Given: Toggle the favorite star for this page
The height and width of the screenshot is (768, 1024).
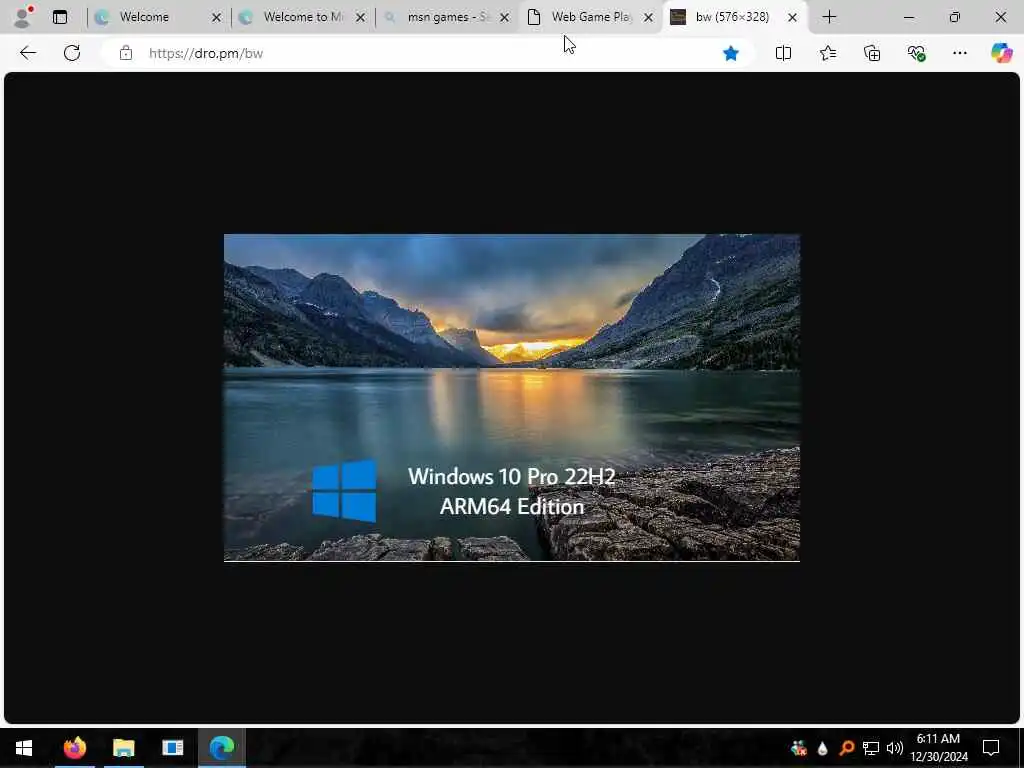Looking at the screenshot, I should click(x=731, y=53).
